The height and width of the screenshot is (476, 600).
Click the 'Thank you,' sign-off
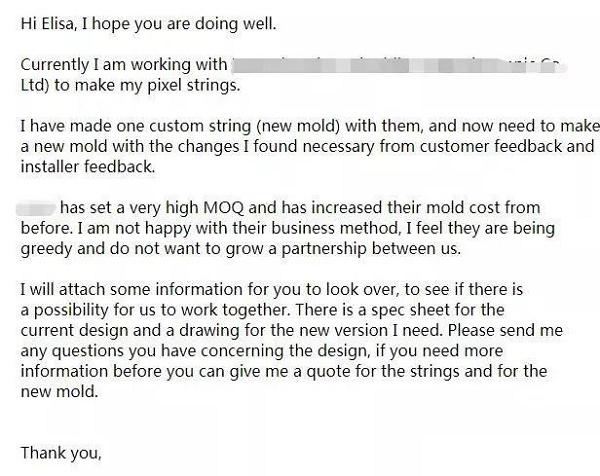pyautogui.click(x=61, y=453)
